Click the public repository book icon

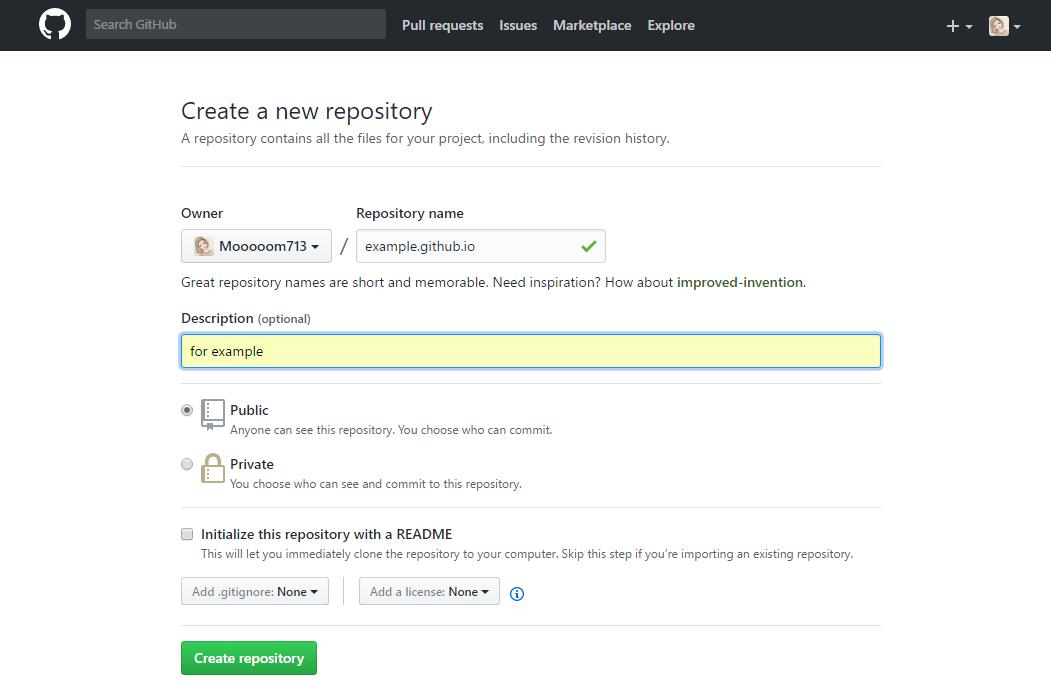(212, 414)
